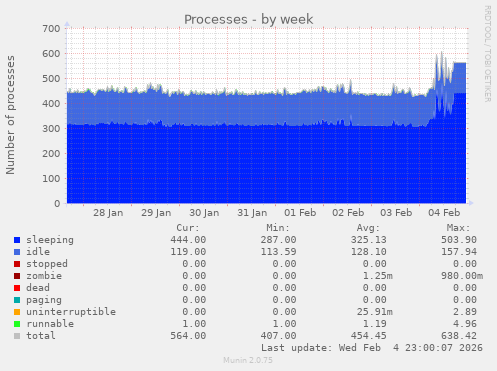This screenshot has height=371, width=497.
Task: Click the 600 y-axis tick label
Action: (x=51, y=54)
